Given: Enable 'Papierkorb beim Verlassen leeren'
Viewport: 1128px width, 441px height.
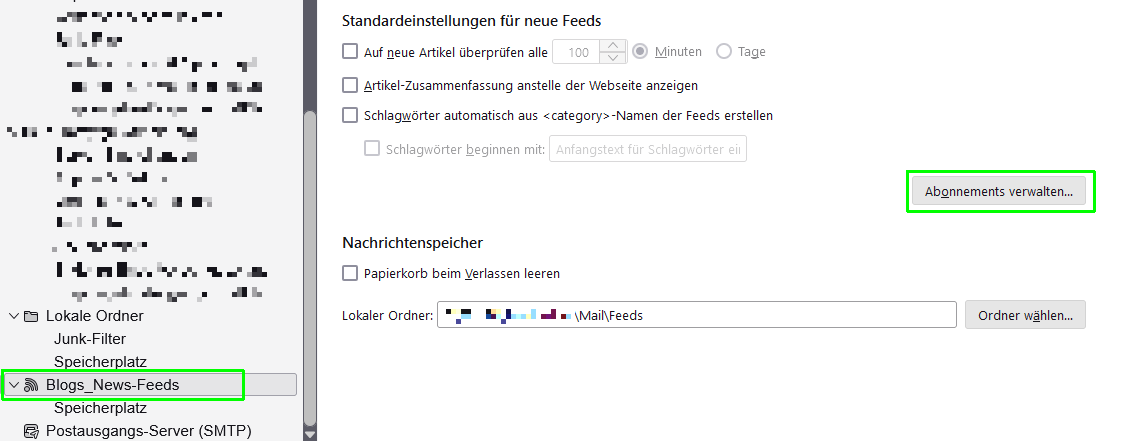Looking at the screenshot, I should tap(350, 273).
